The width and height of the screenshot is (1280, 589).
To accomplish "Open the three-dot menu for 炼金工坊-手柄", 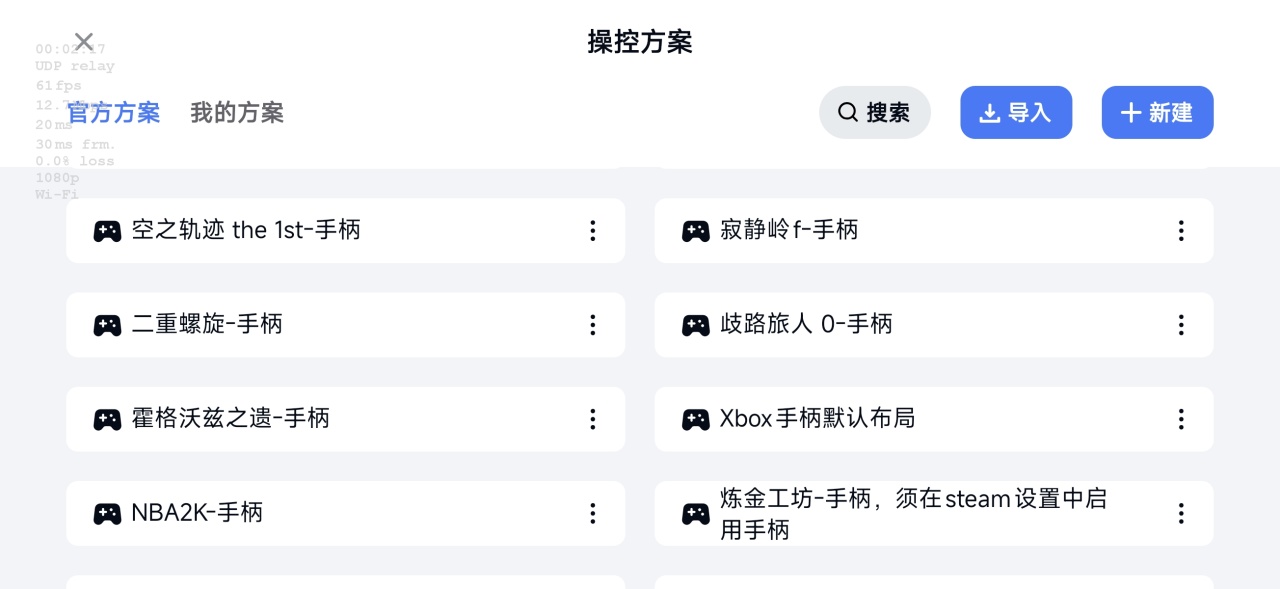I will pos(1181,513).
